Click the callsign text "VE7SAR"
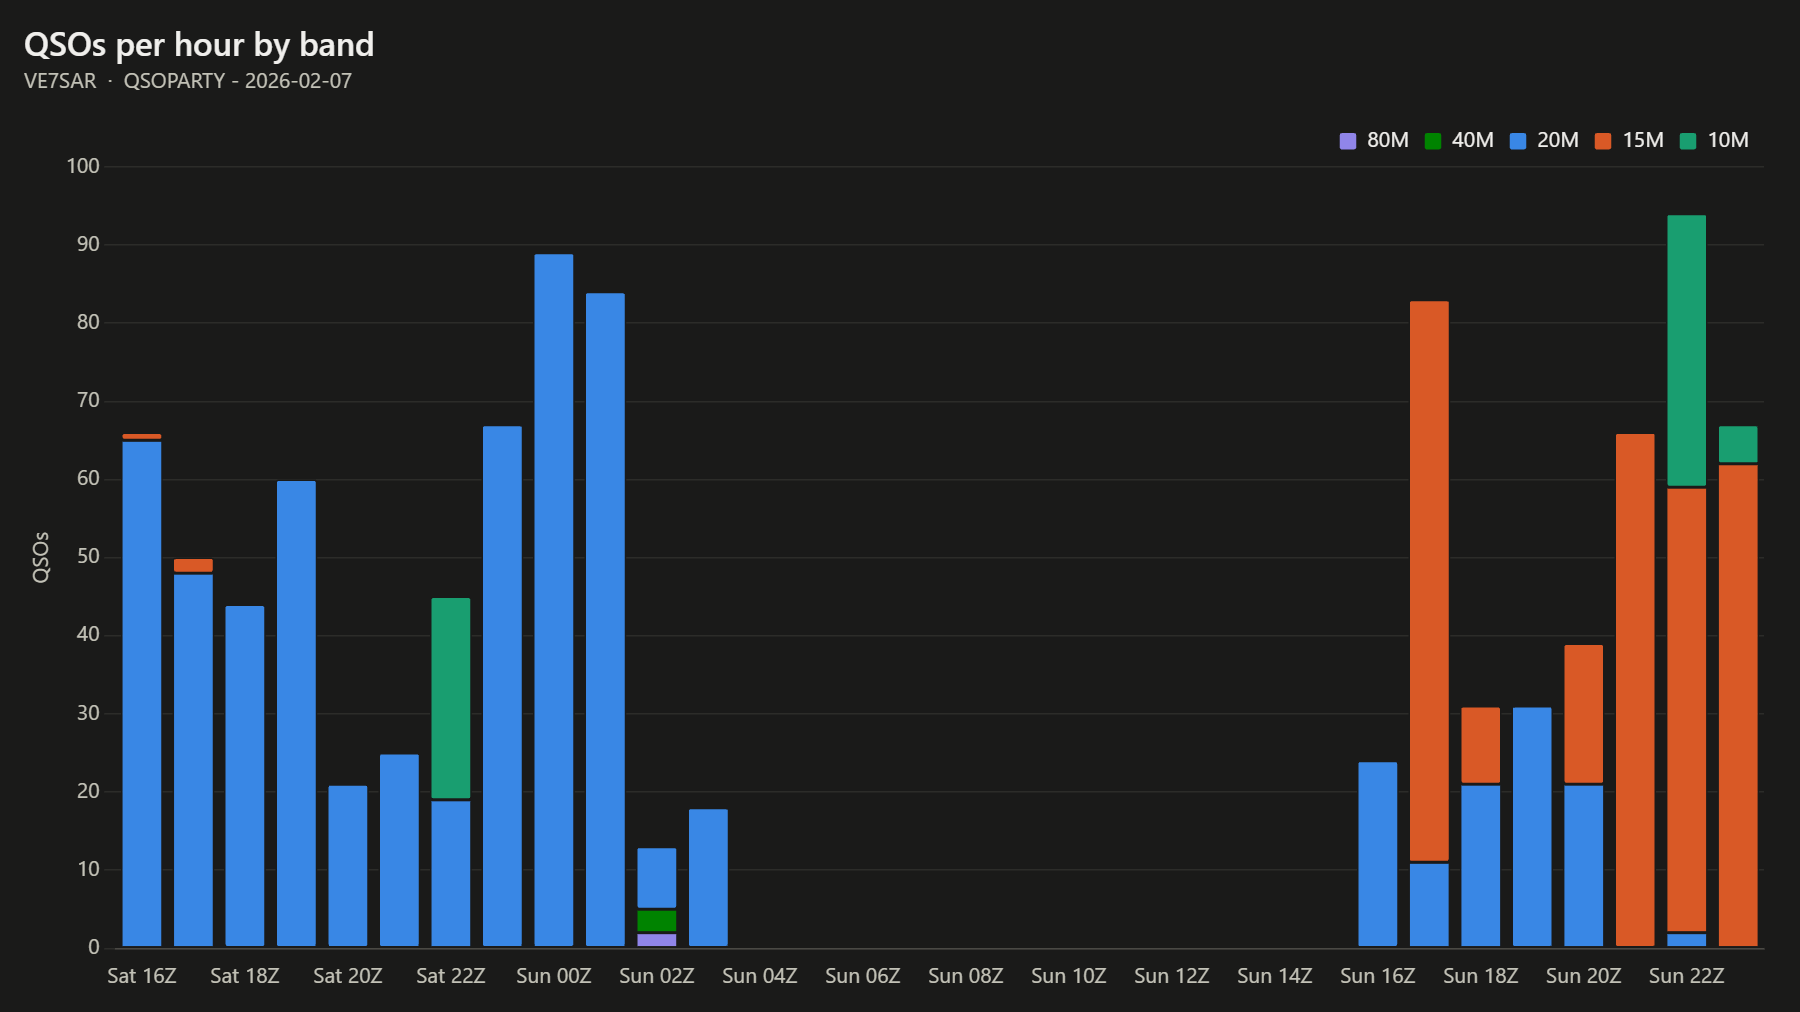The height and width of the screenshot is (1012, 1800). (60, 81)
